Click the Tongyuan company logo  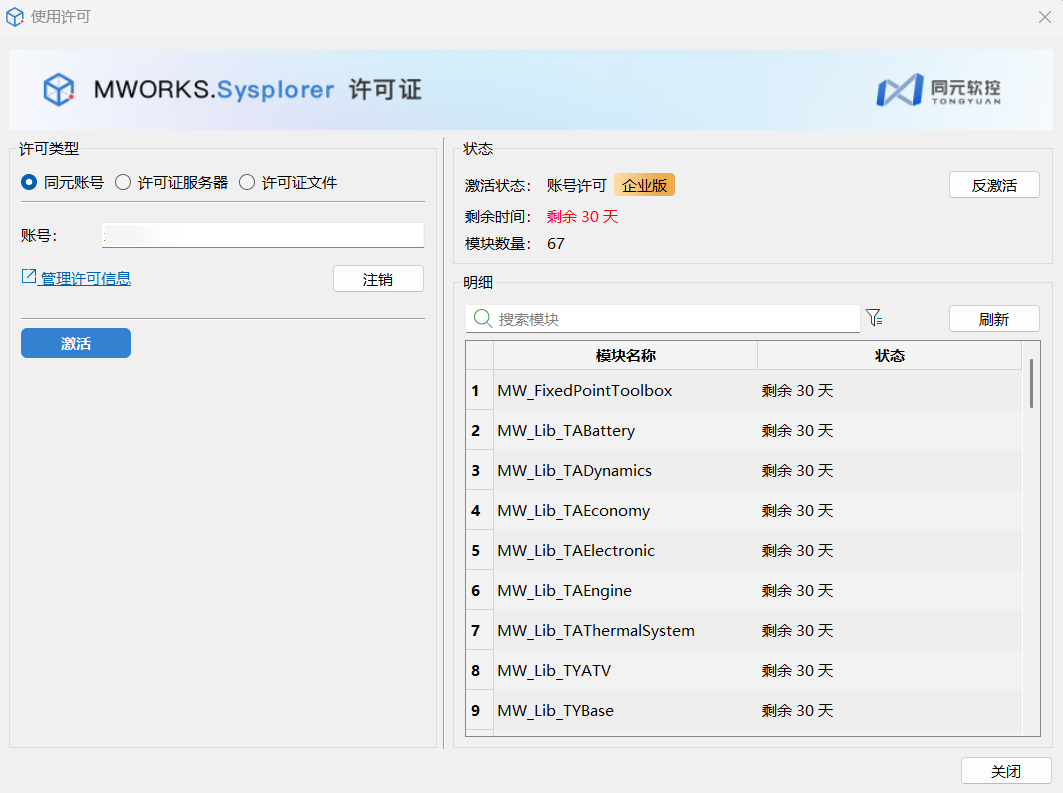(937, 90)
